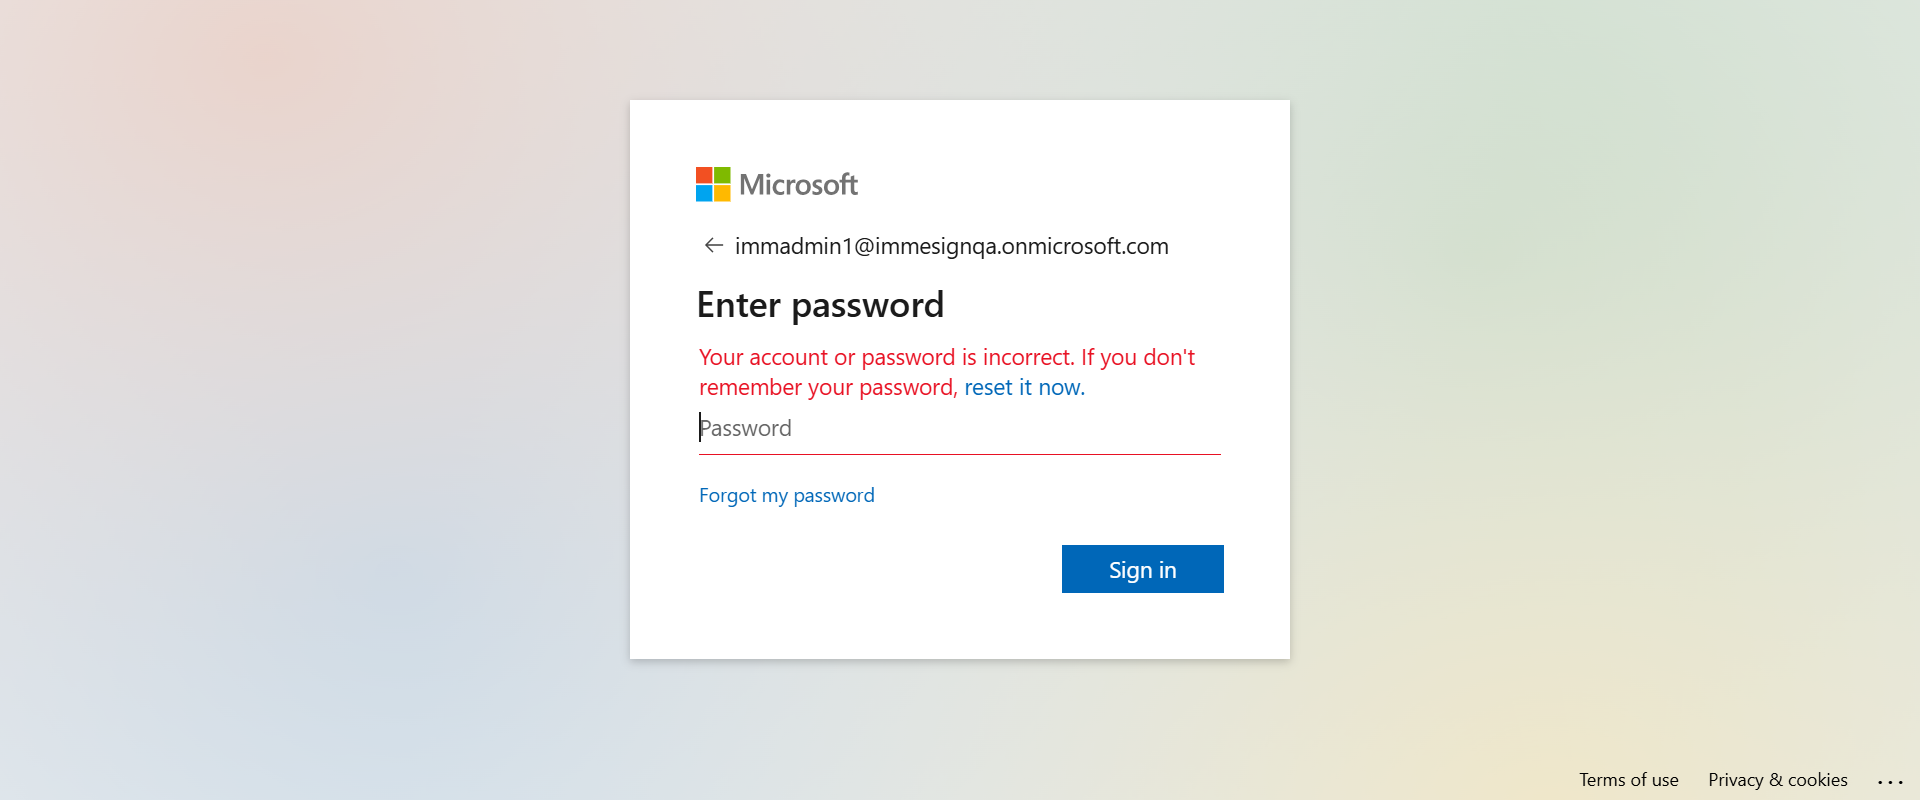Focus the Password input field
This screenshot has height=800, width=1920.
(958, 429)
